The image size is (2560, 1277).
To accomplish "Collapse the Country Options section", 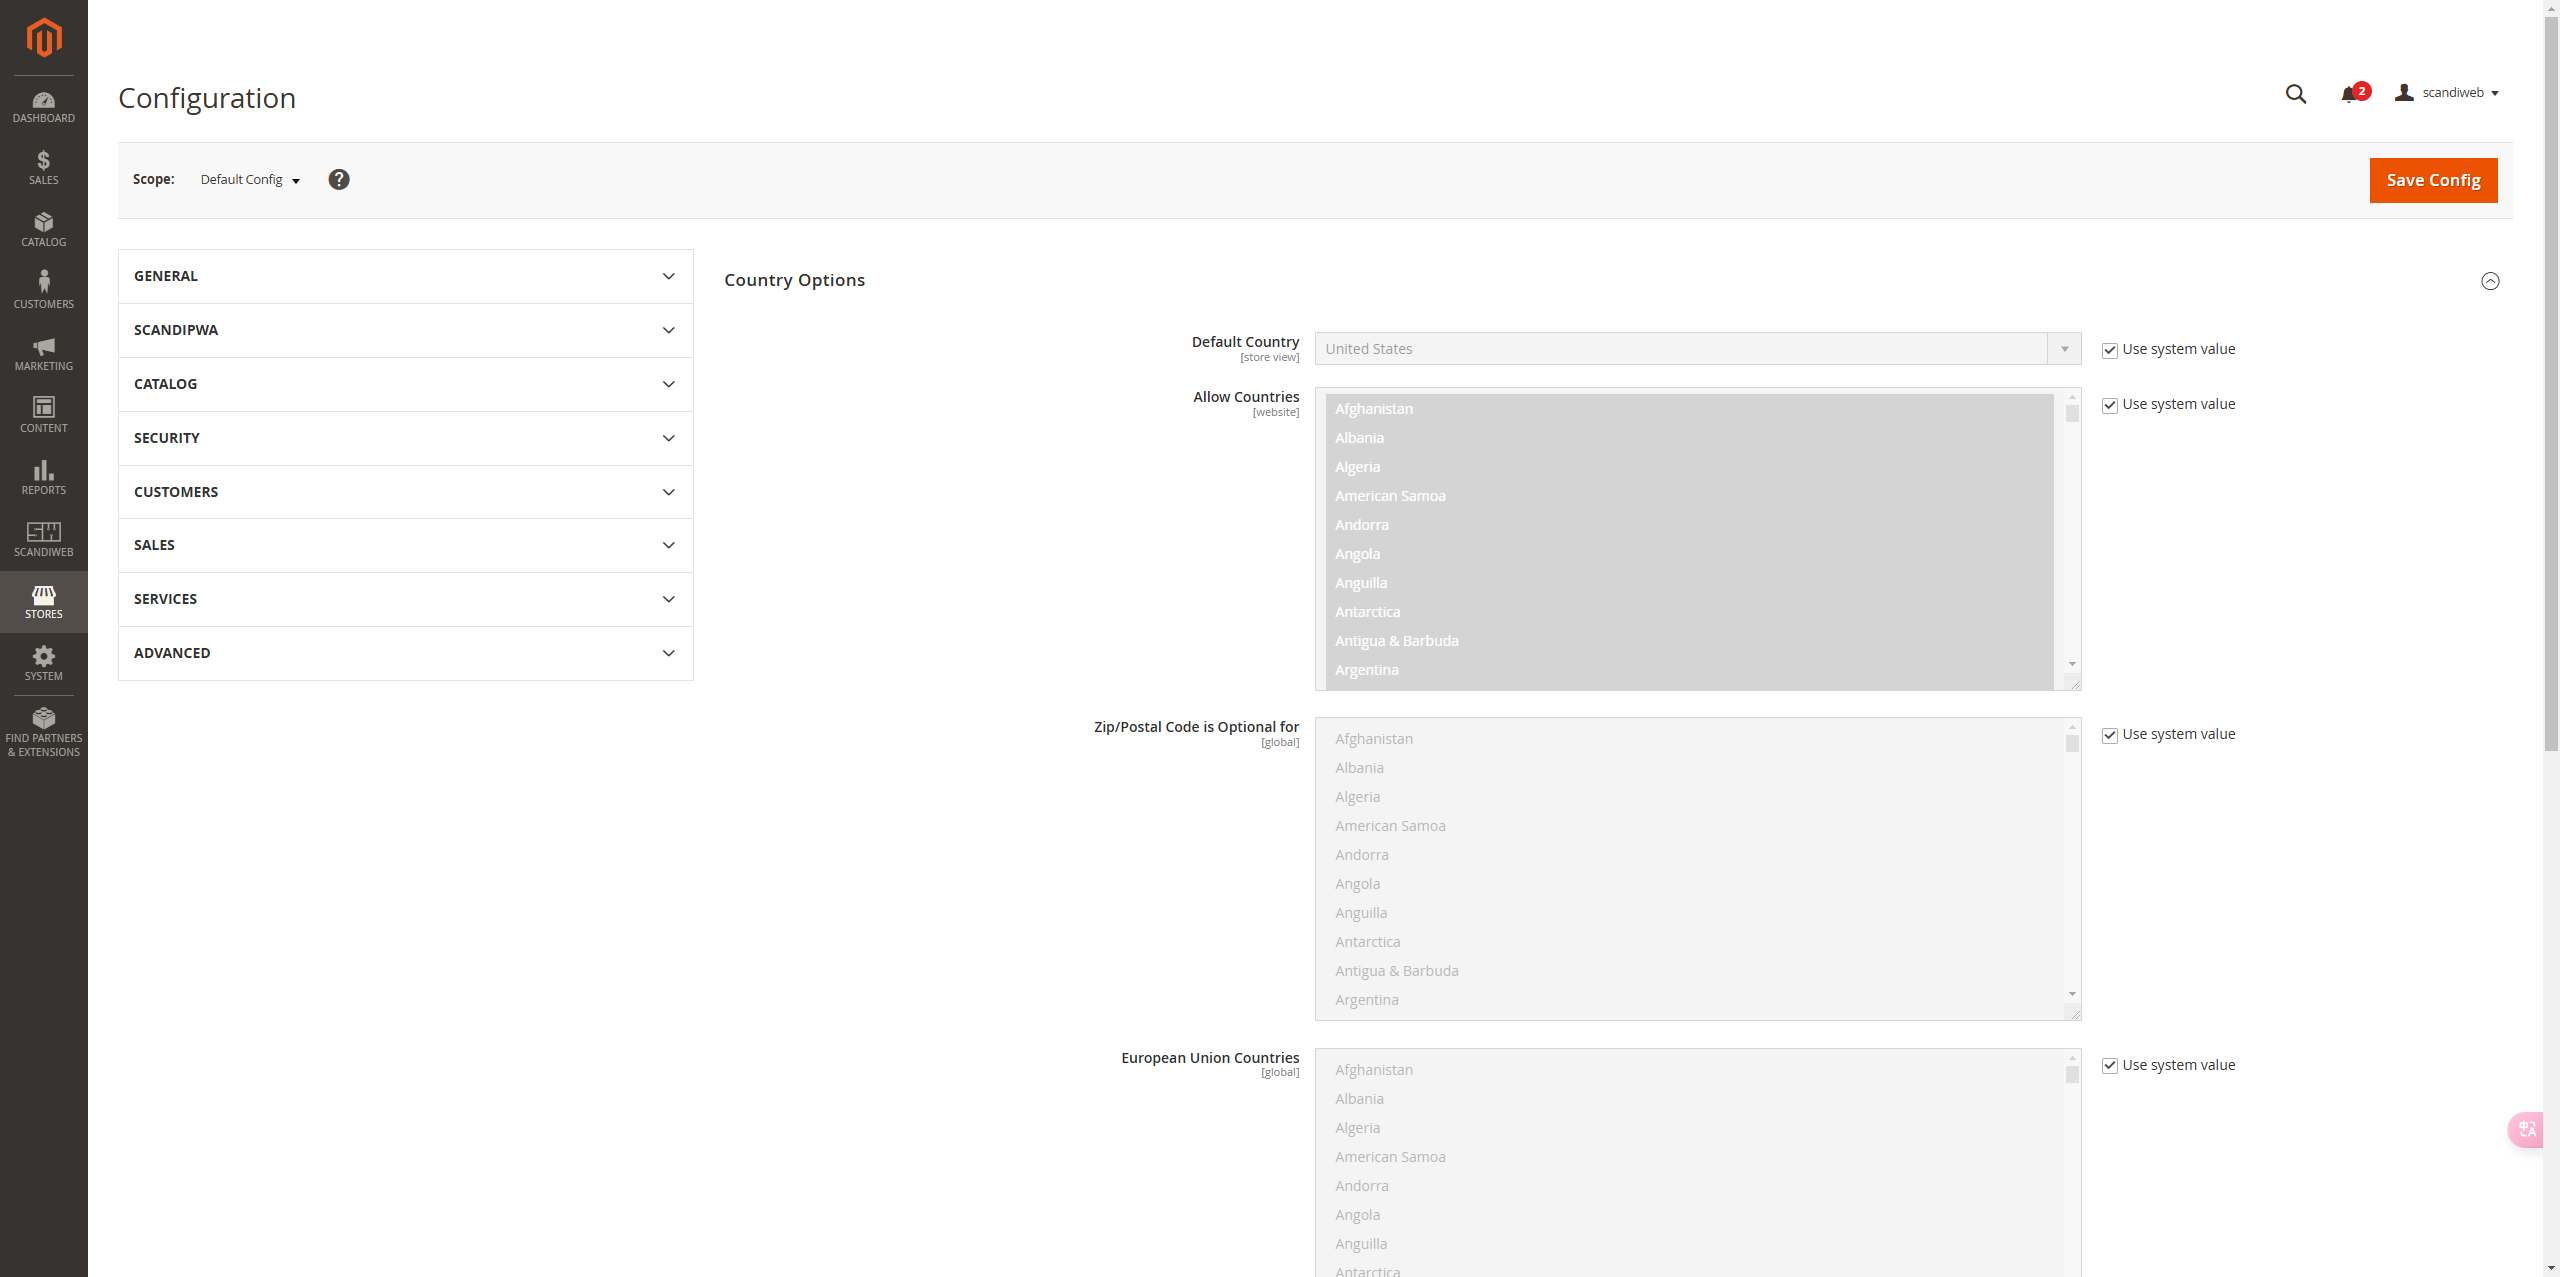I will click(2490, 281).
